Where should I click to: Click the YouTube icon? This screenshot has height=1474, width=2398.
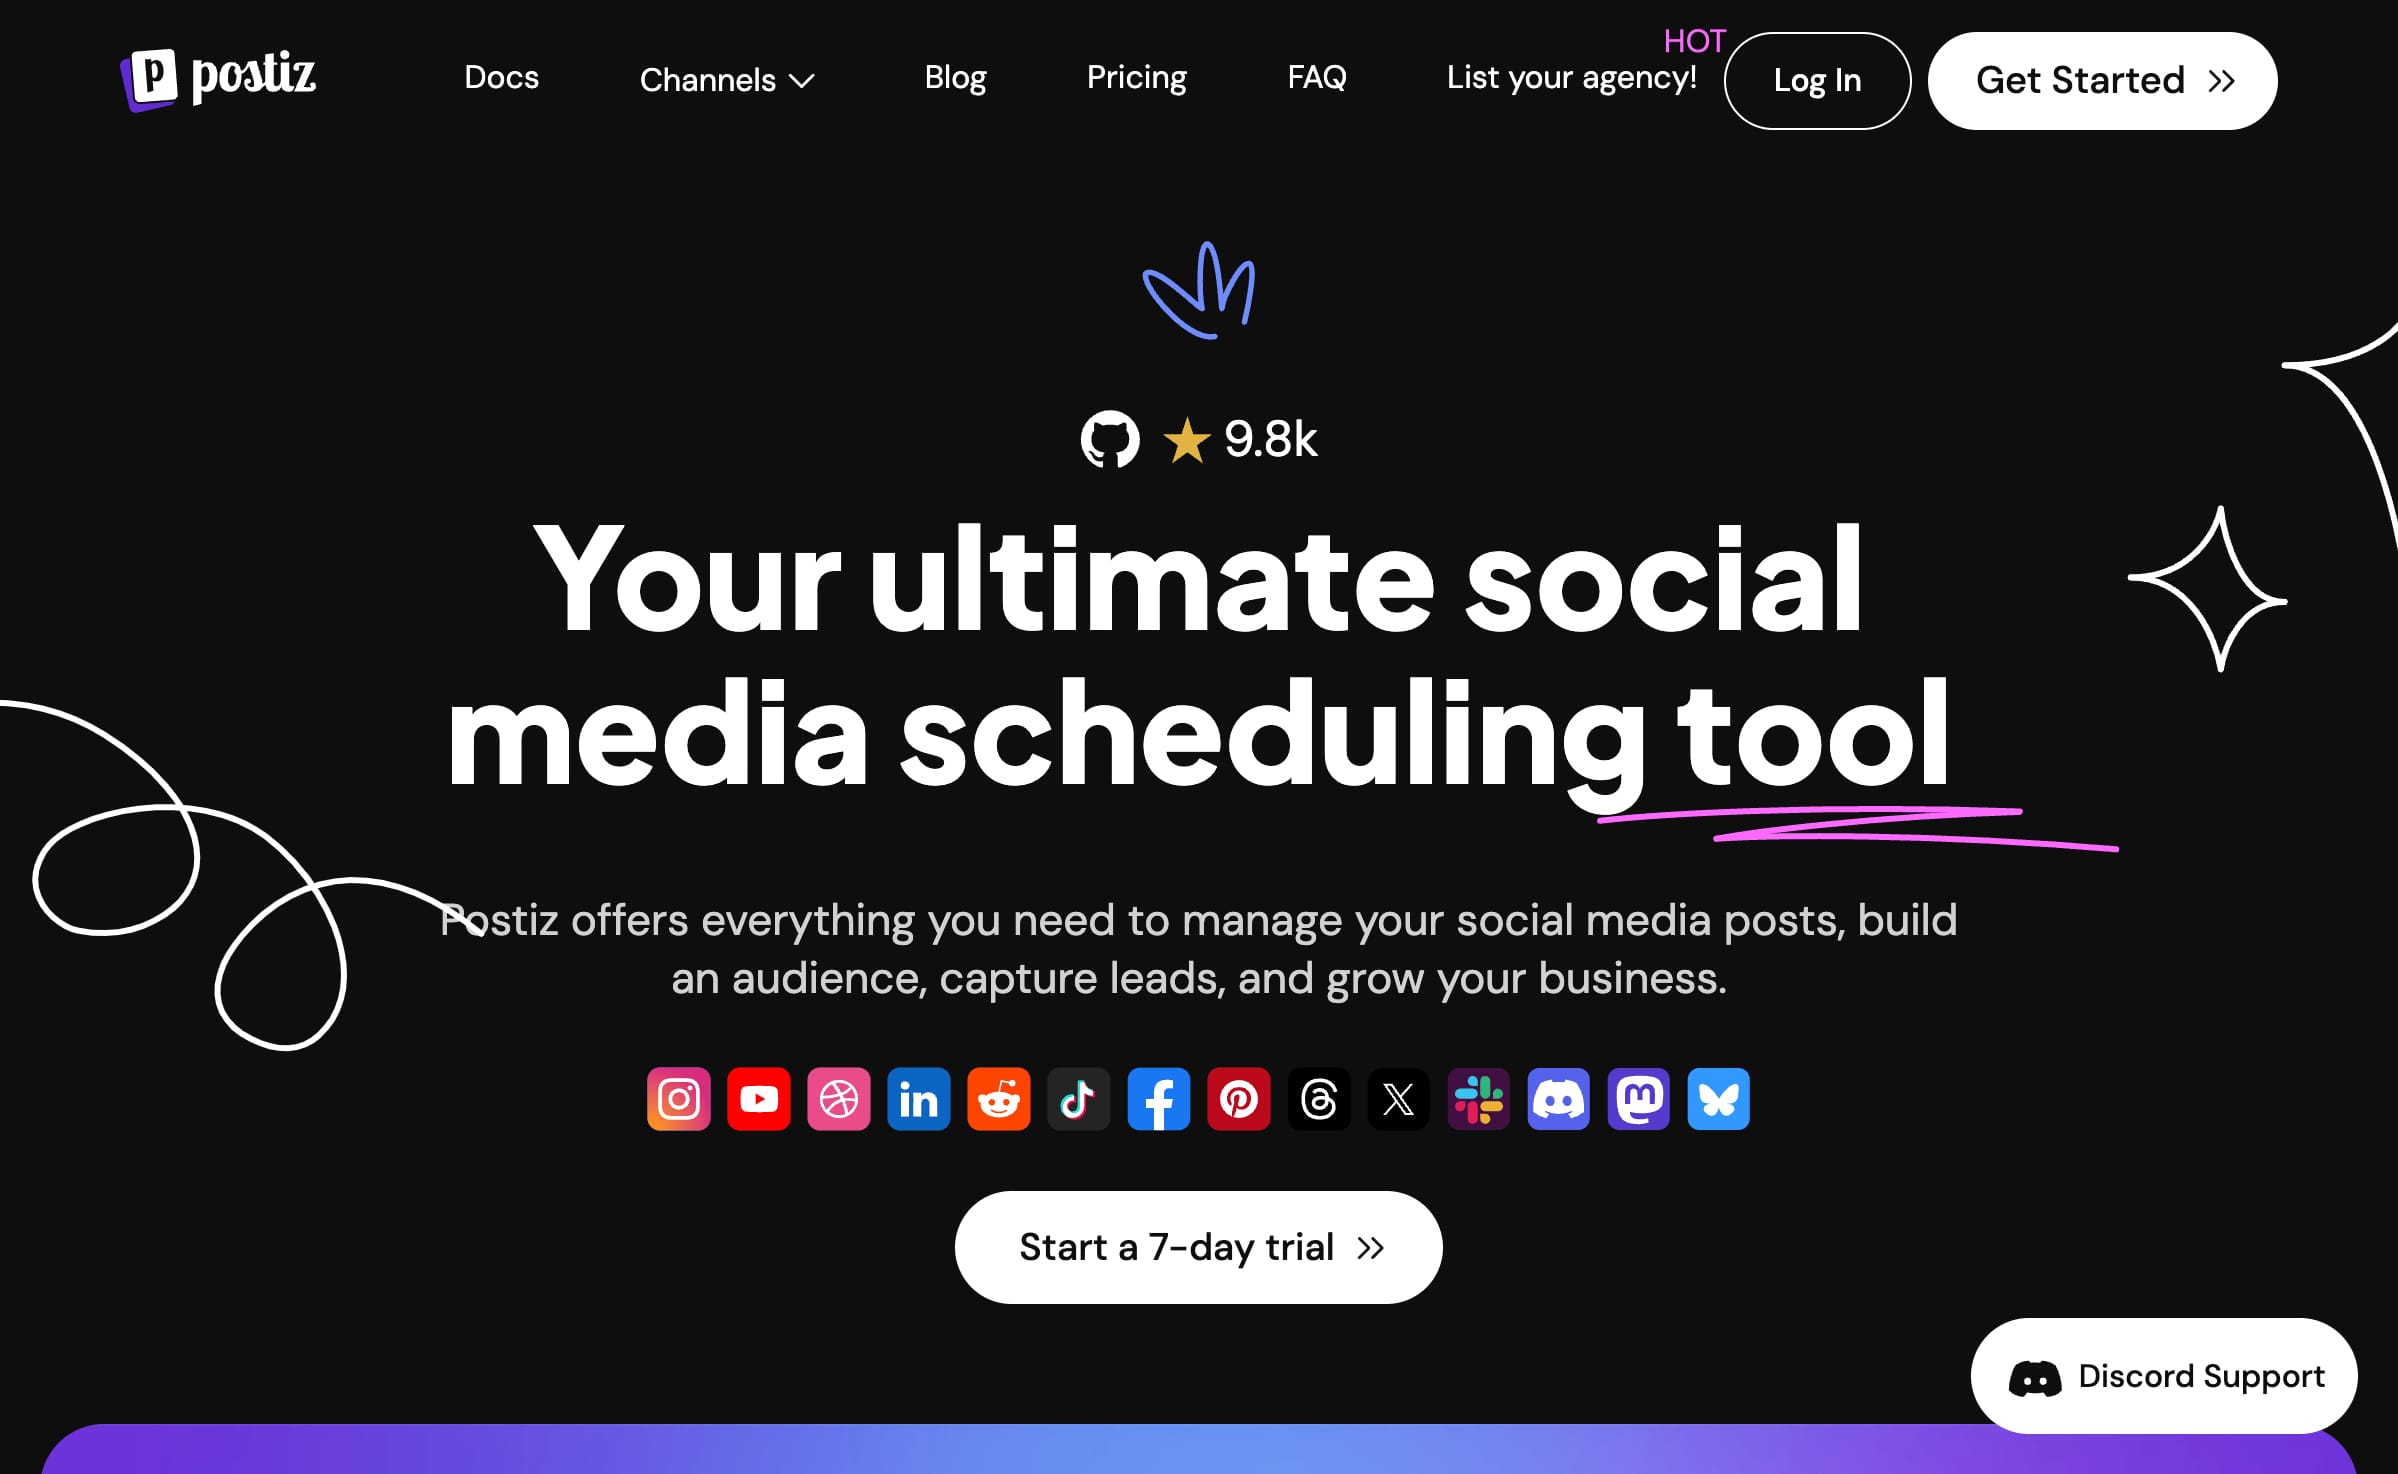click(x=759, y=1097)
